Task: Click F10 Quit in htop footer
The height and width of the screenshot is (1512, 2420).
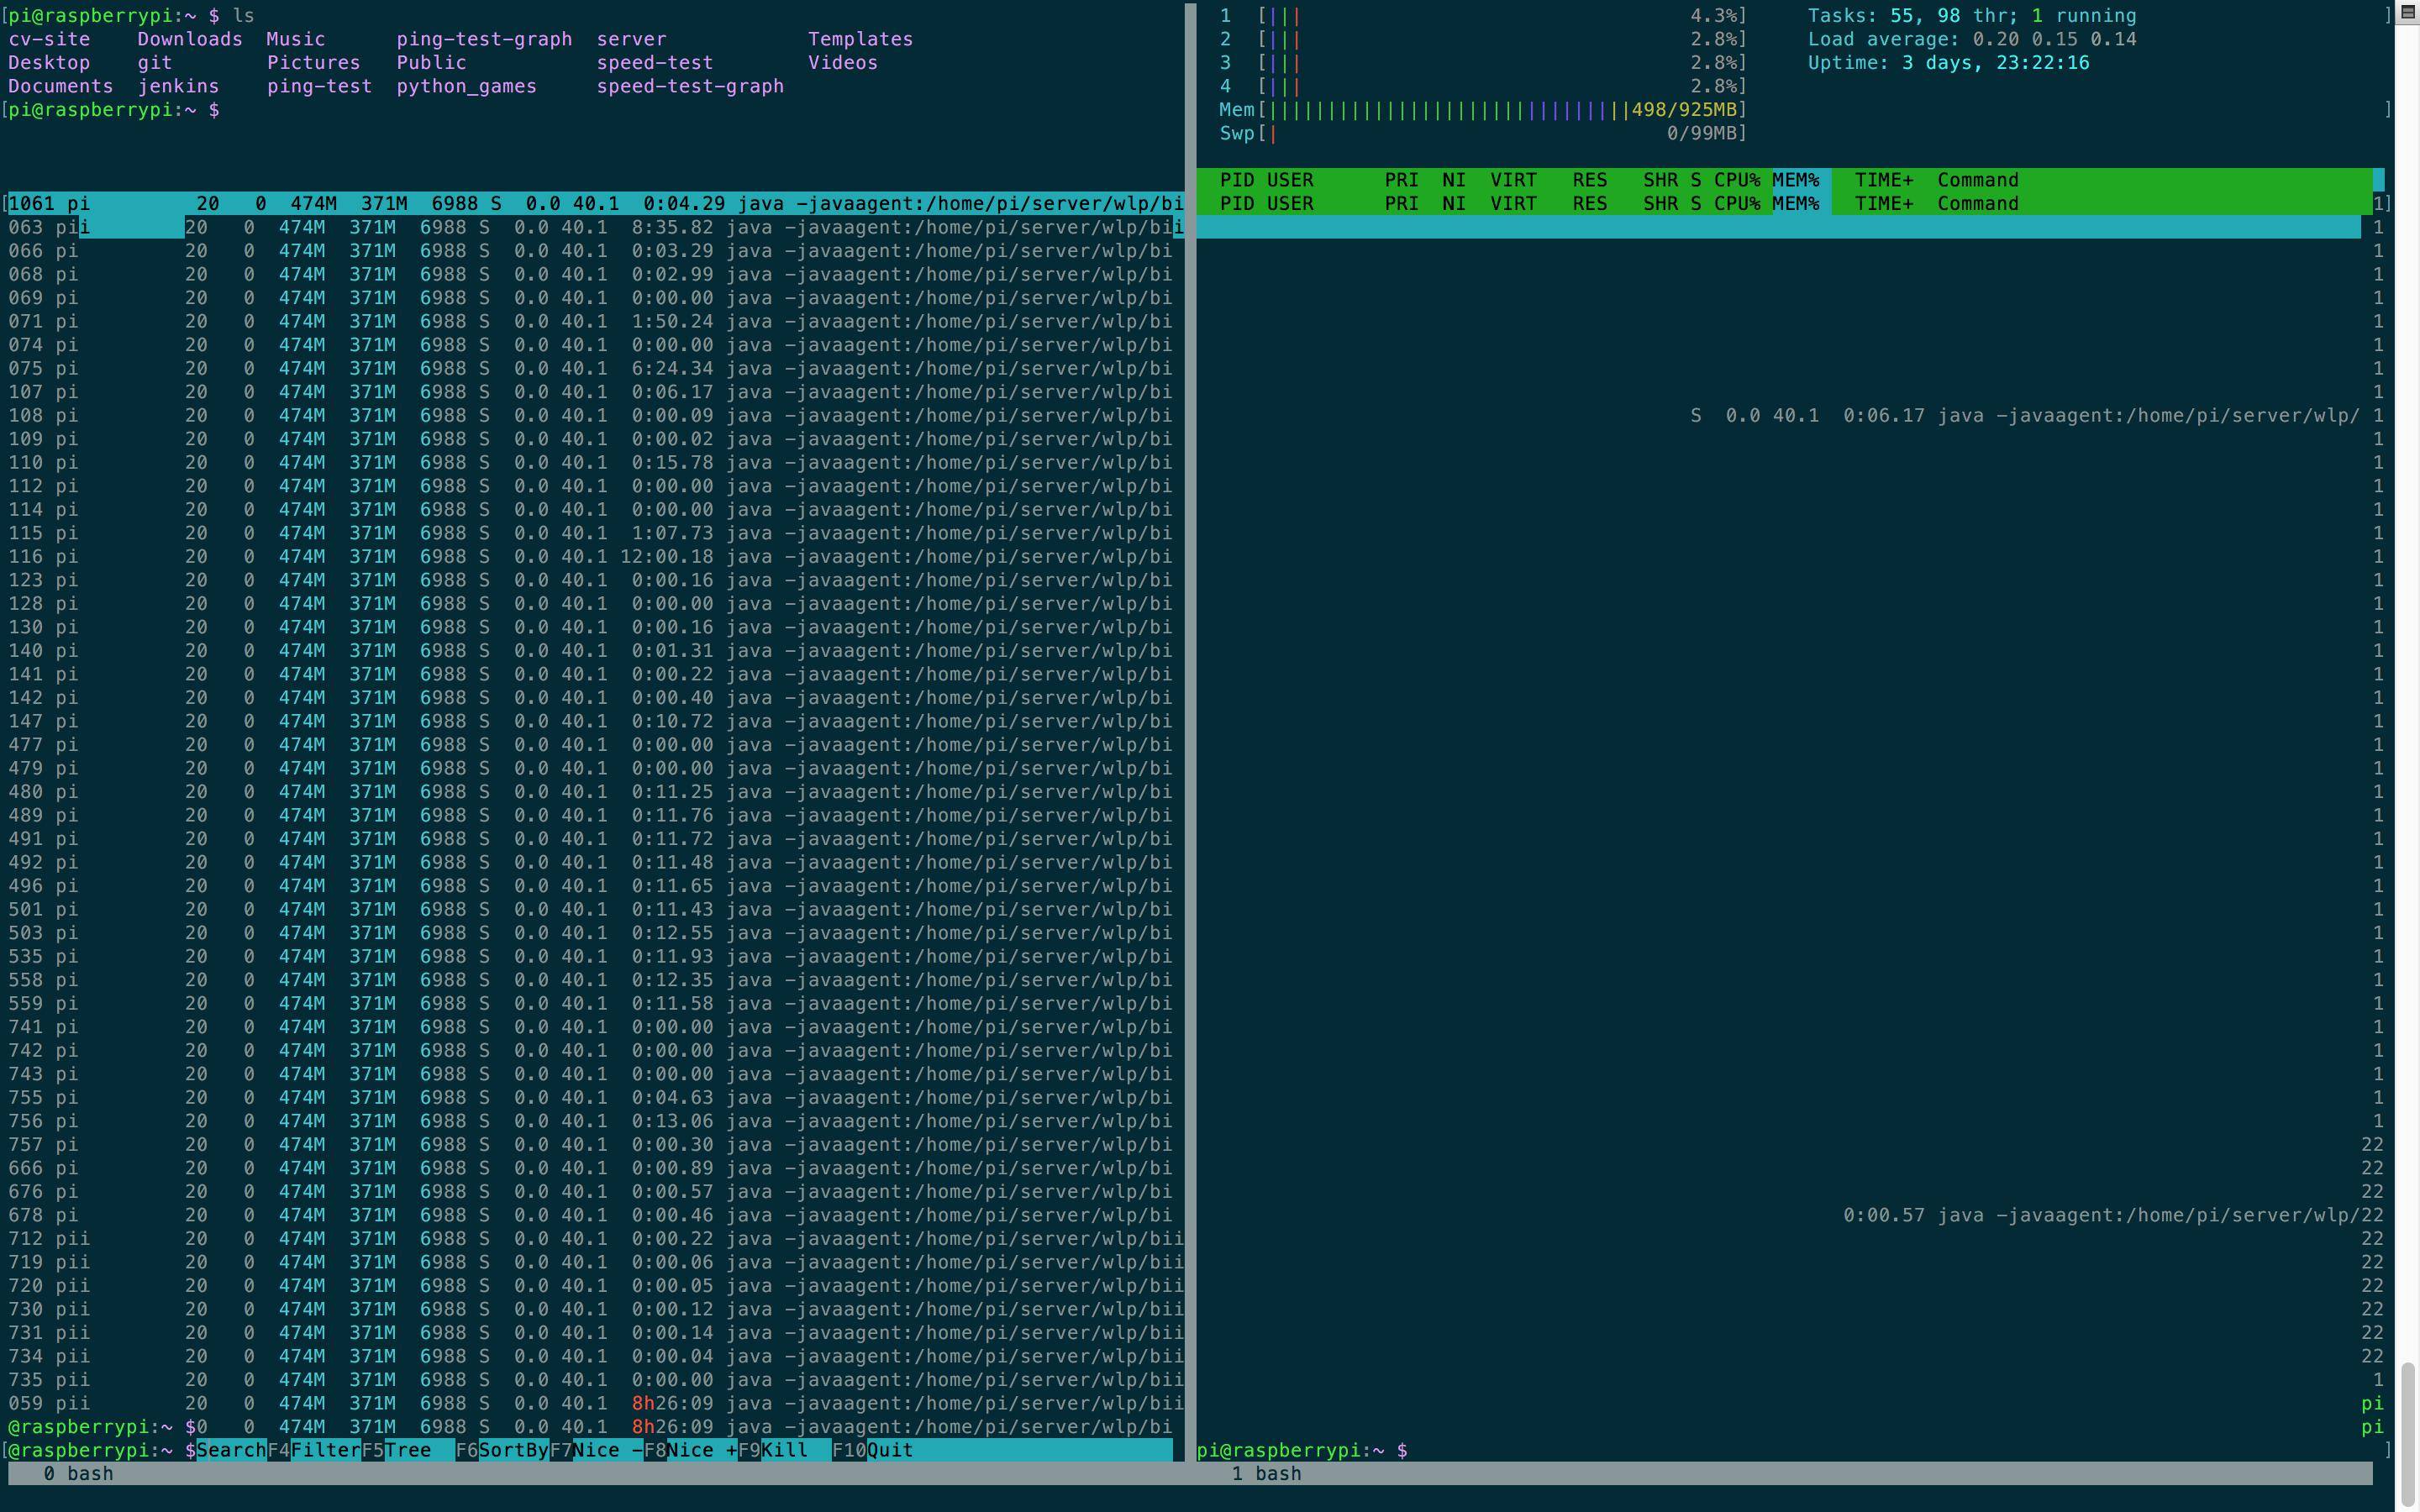Action: (x=888, y=1450)
